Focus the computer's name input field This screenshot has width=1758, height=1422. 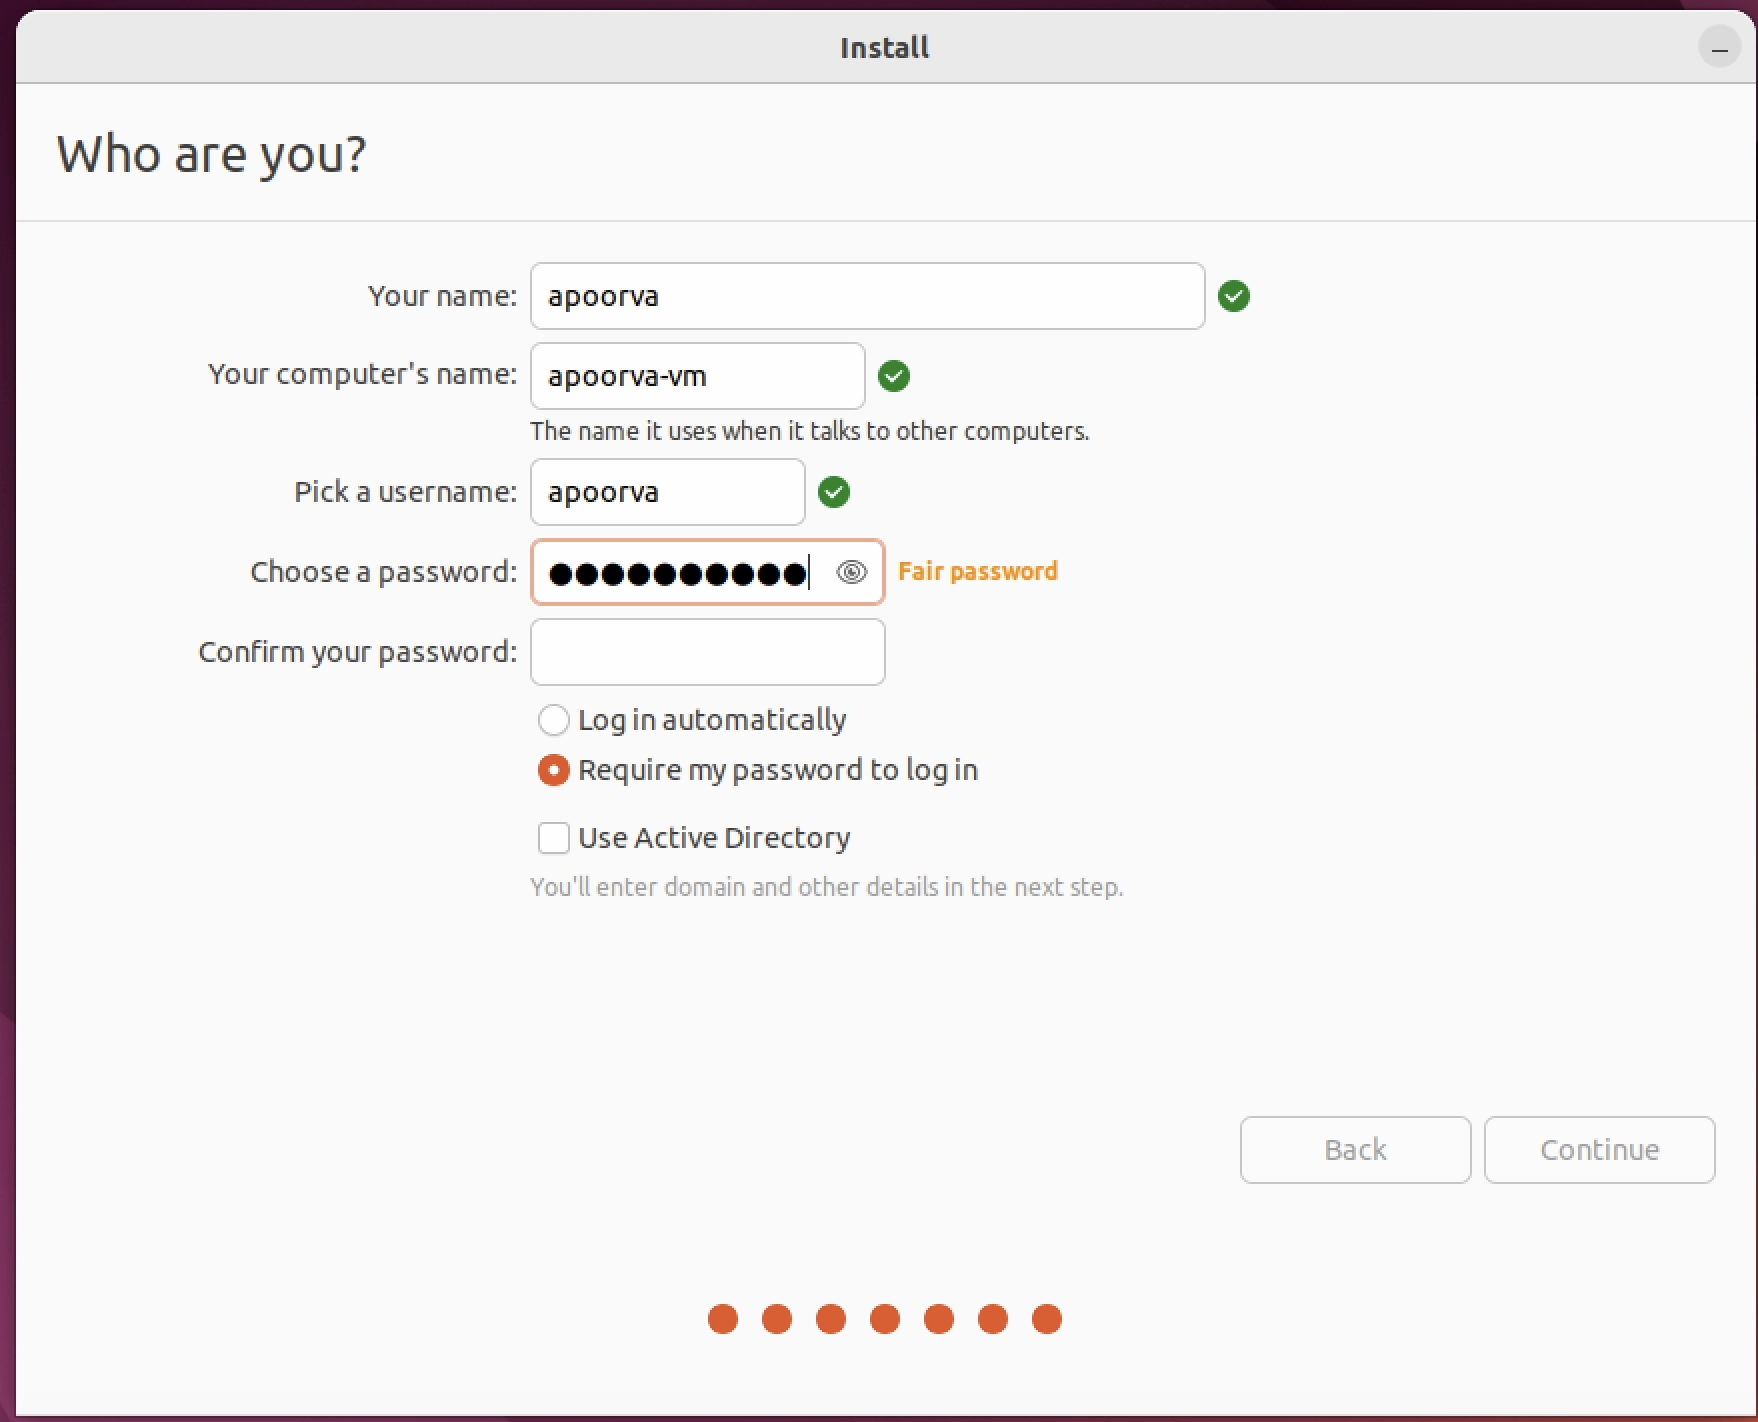(697, 376)
